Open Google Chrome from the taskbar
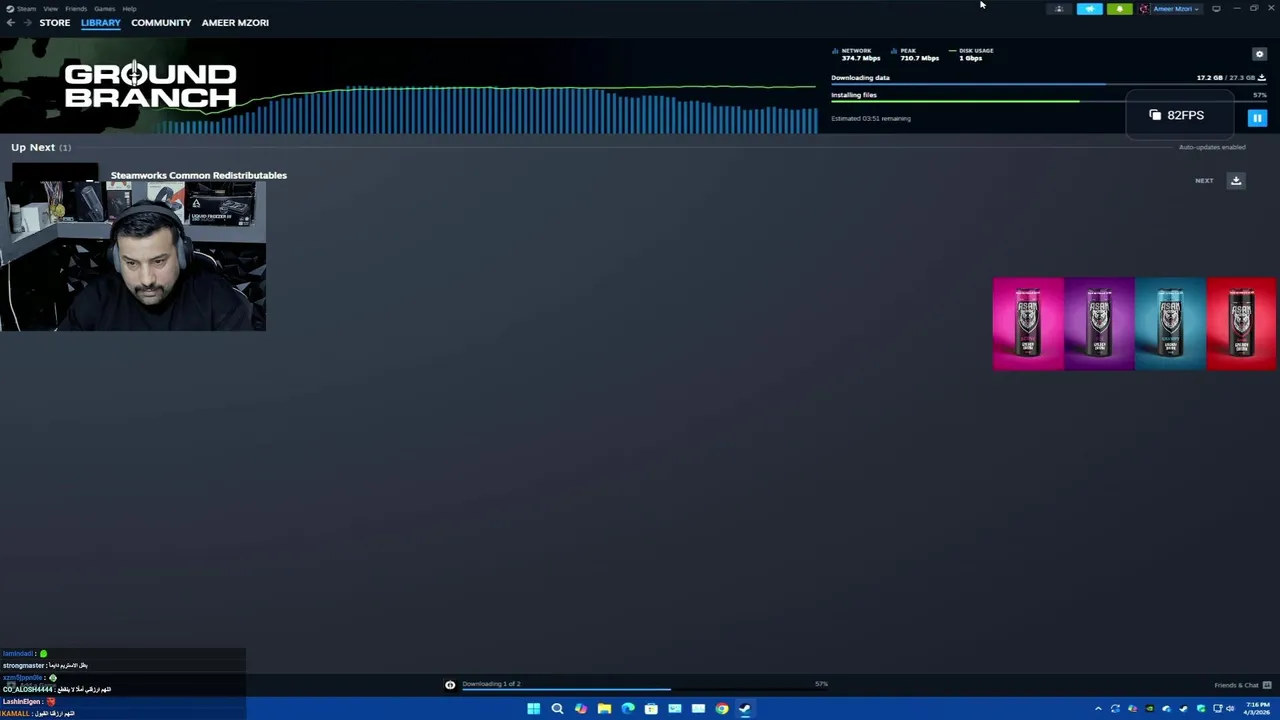This screenshot has width=1280, height=720. [x=721, y=709]
